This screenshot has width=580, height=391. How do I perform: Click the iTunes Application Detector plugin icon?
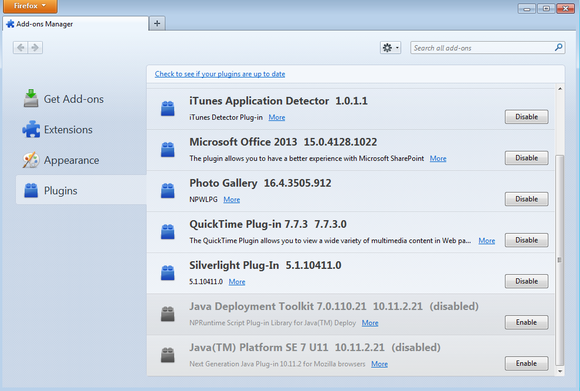point(168,109)
